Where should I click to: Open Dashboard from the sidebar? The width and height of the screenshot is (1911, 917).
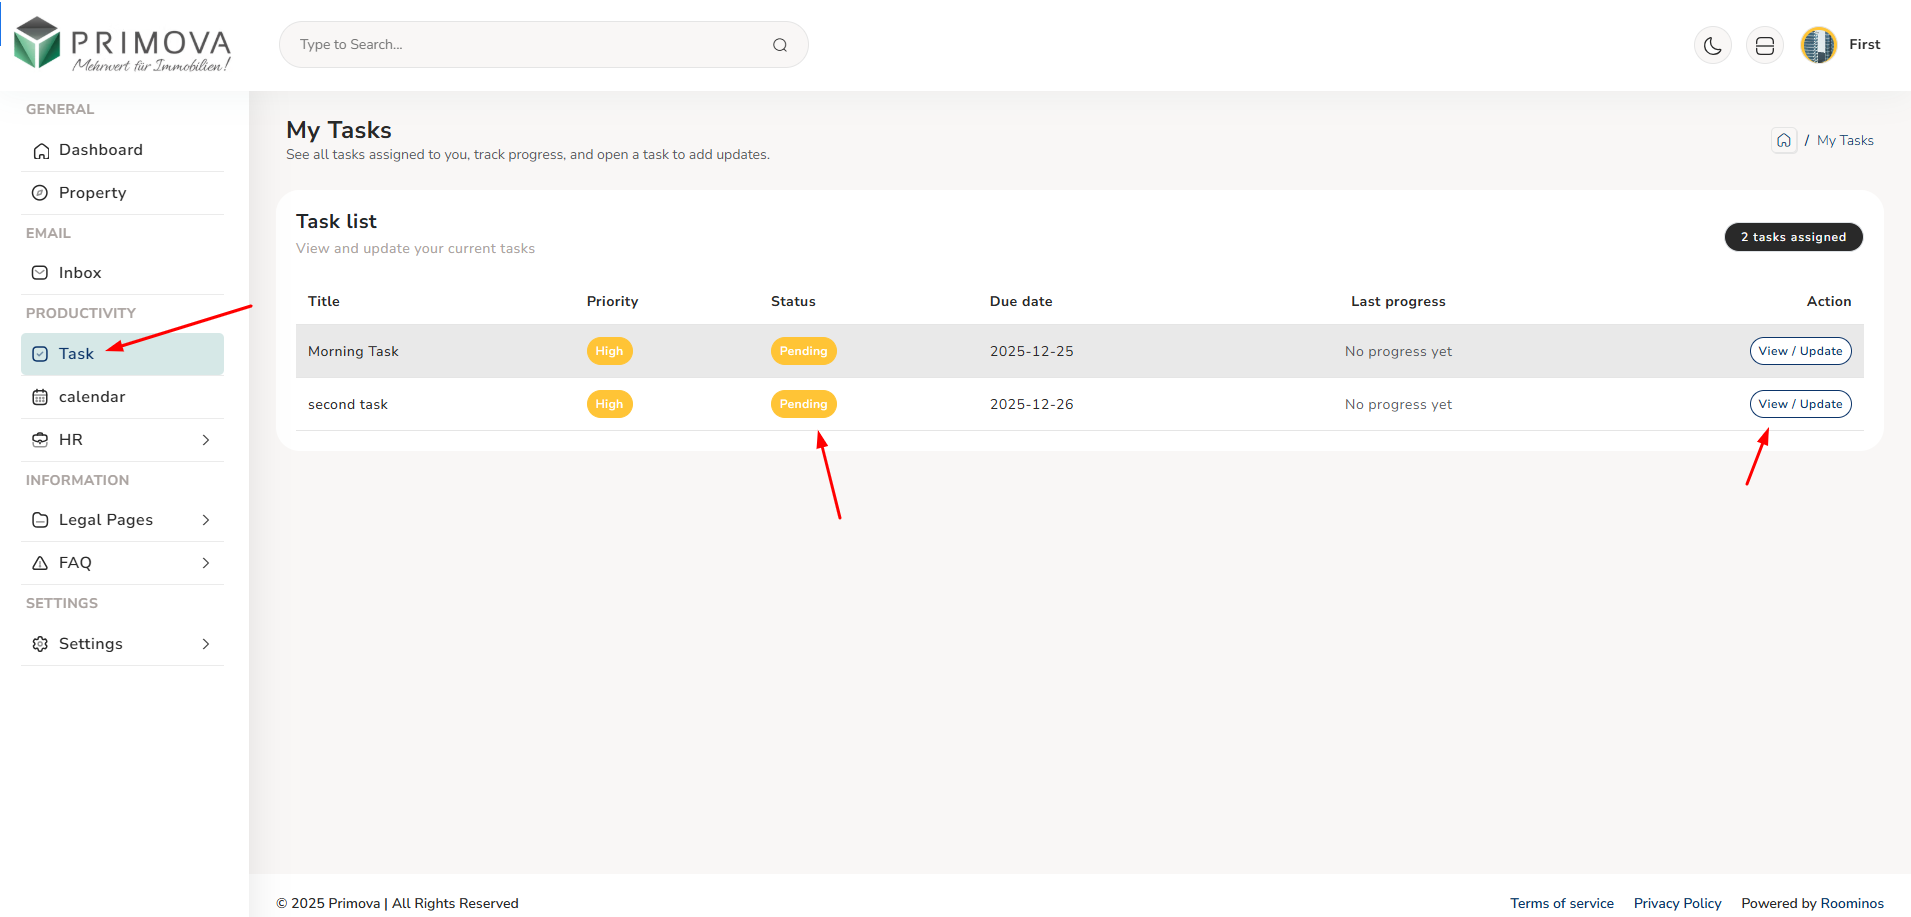[100, 150]
